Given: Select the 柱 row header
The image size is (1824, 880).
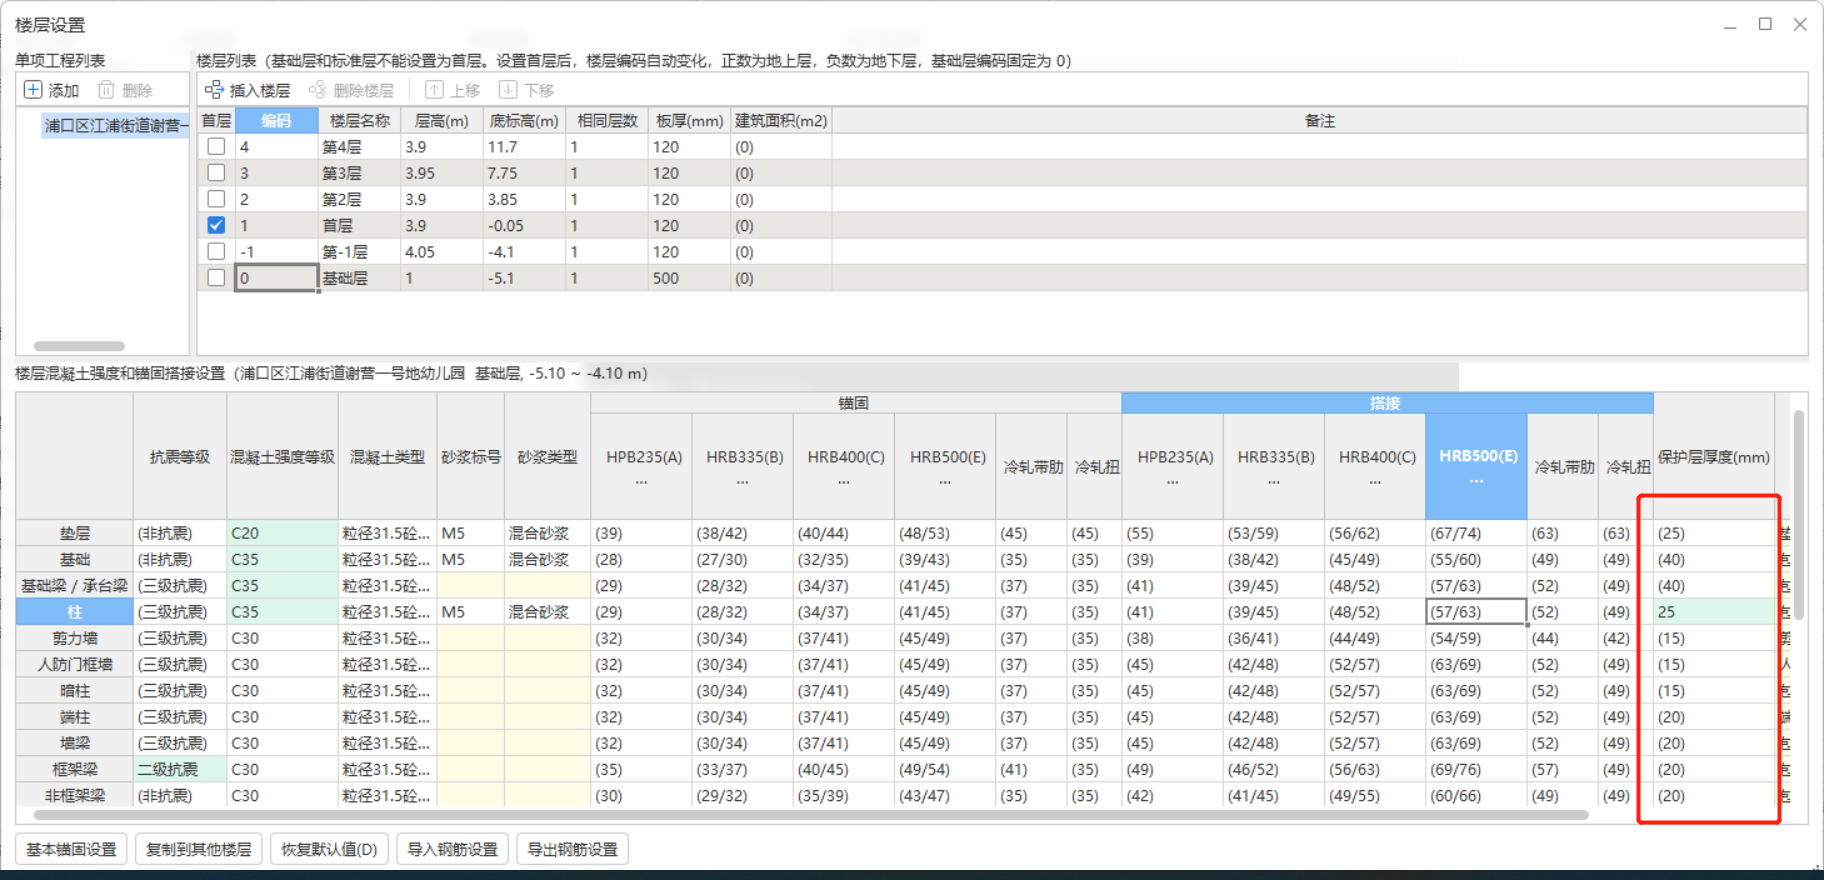Looking at the screenshot, I should pos(75,612).
